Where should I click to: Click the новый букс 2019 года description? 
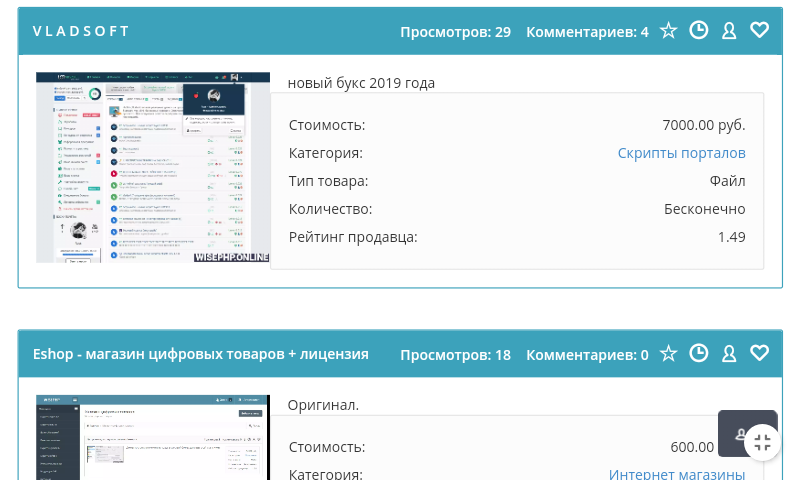pos(361,83)
